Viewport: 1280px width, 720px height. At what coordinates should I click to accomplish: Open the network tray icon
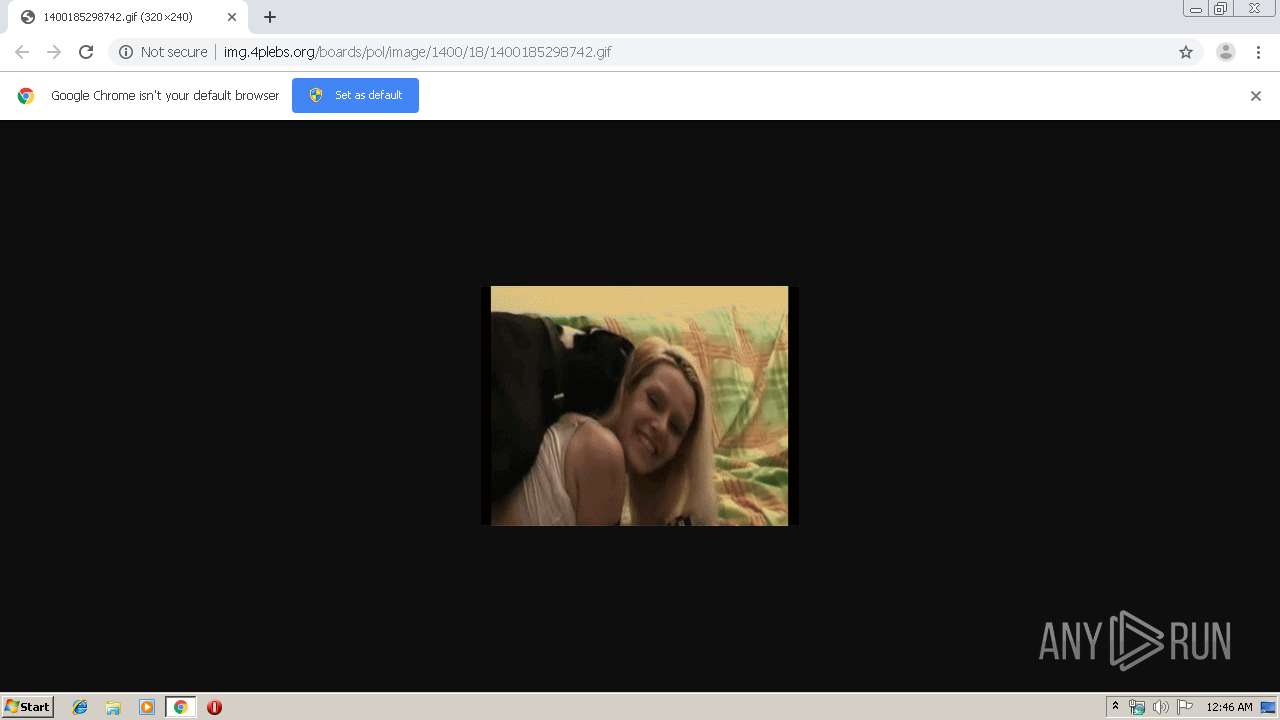[1137, 707]
